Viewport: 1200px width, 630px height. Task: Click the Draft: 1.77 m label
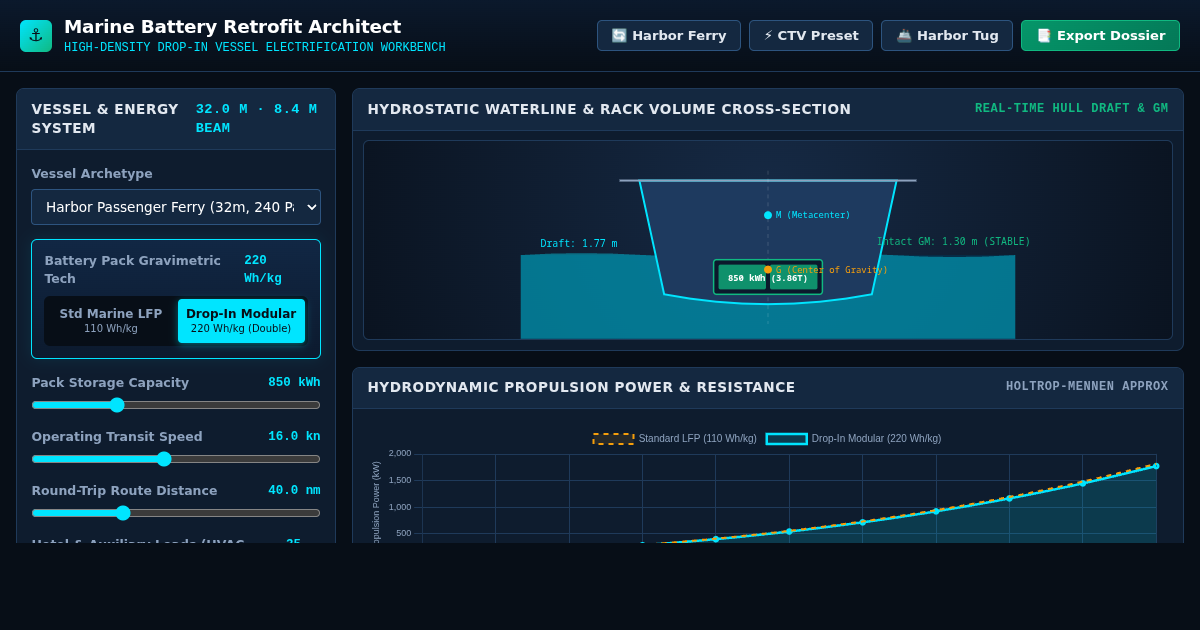[579, 244]
